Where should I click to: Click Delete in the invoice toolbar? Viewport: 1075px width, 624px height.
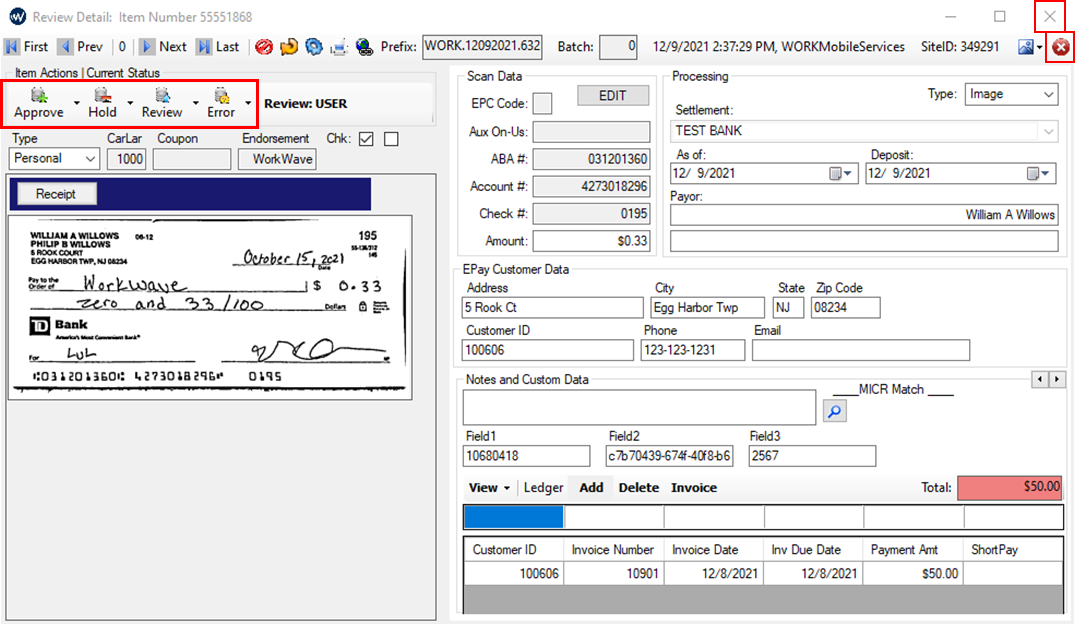click(638, 488)
